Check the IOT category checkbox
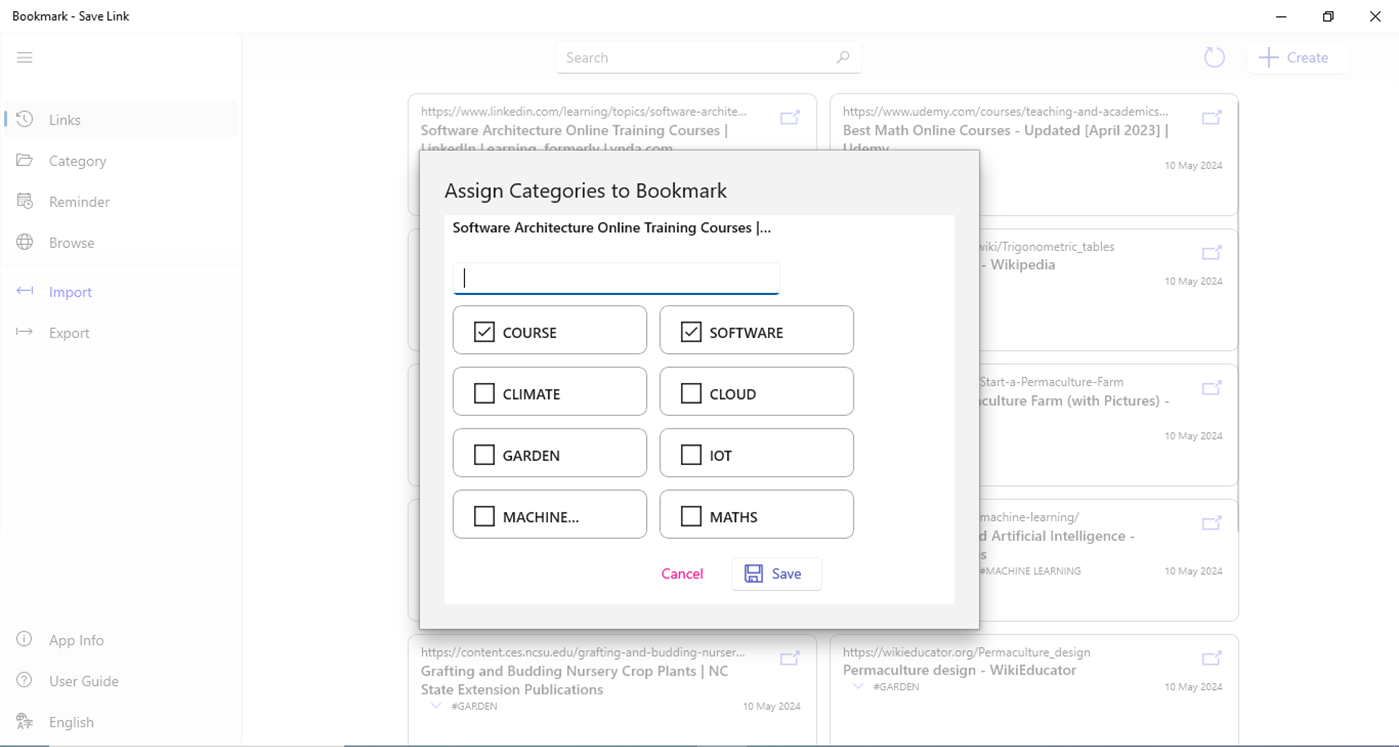The image size is (1399, 747). click(x=690, y=453)
